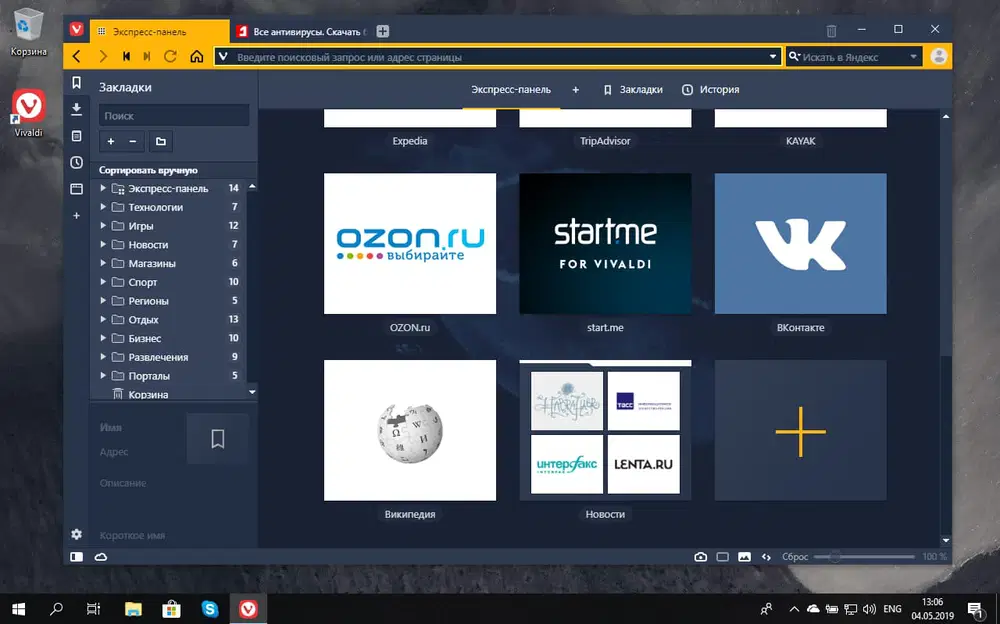Go to the Home page

tap(197, 57)
